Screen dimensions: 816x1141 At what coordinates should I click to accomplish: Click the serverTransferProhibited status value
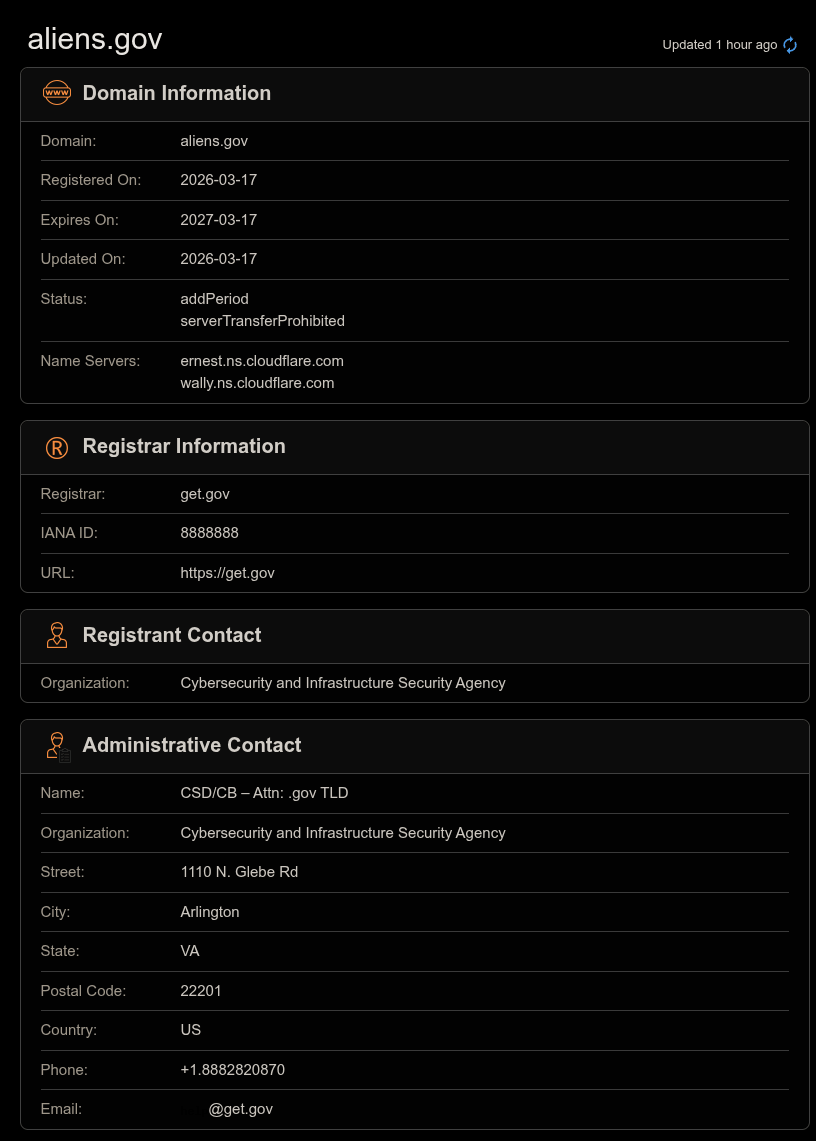tap(263, 321)
